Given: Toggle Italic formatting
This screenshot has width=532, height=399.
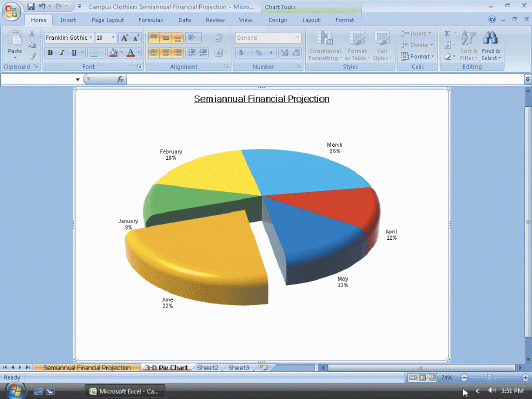Looking at the screenshot, I should tap(62, 53).
